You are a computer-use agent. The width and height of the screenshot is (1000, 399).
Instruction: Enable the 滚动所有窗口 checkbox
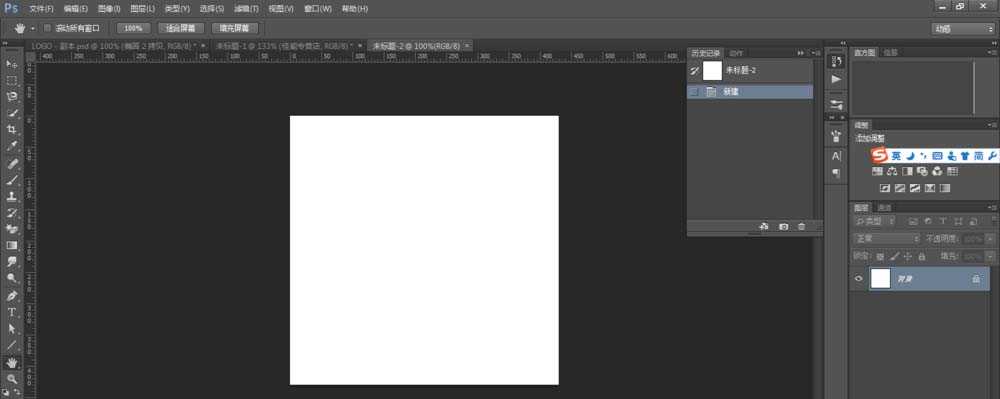pos(47,28)
